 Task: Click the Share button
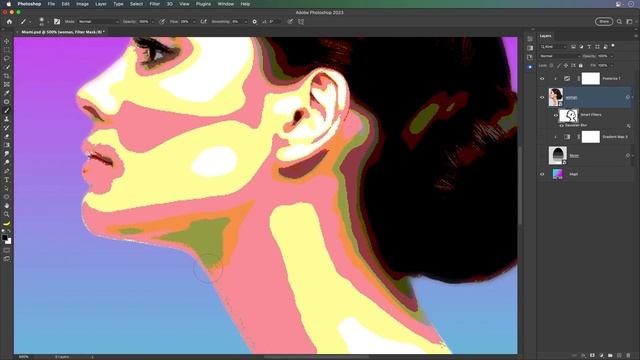point(604,22)
